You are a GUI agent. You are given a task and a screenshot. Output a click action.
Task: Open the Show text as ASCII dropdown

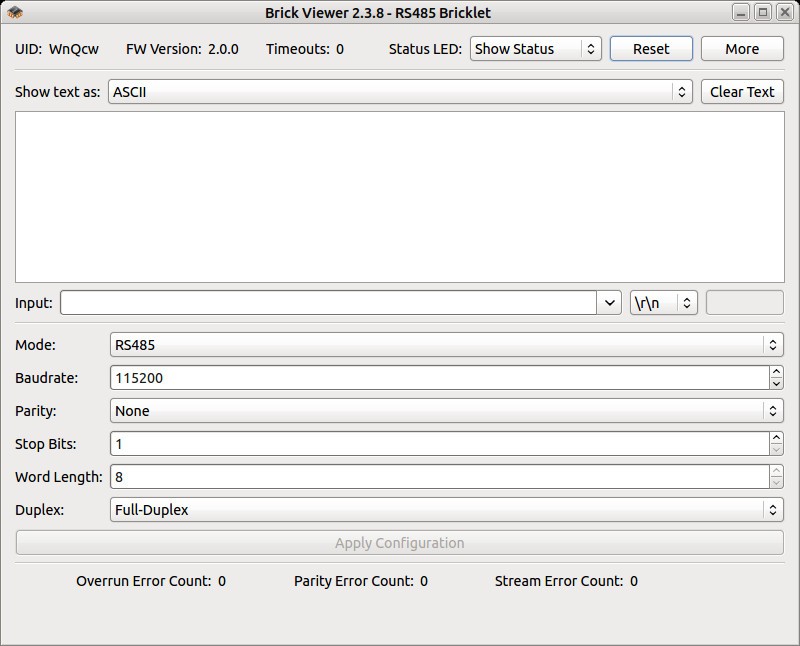(x=400, y=92)
